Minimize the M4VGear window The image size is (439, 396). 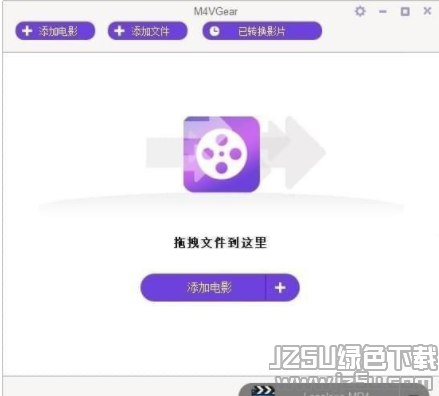coord(383,12)
